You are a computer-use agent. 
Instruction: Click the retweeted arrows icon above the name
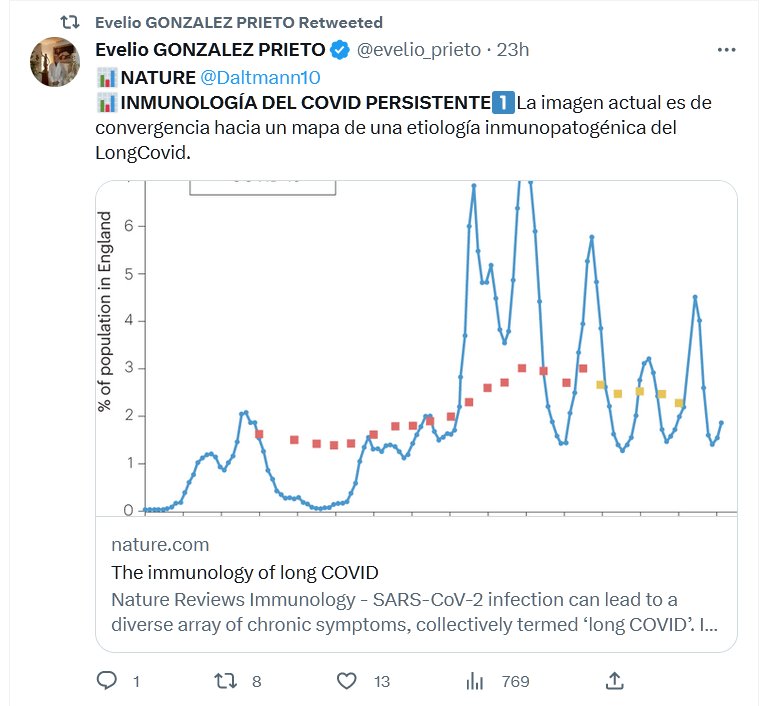(70, 22)
